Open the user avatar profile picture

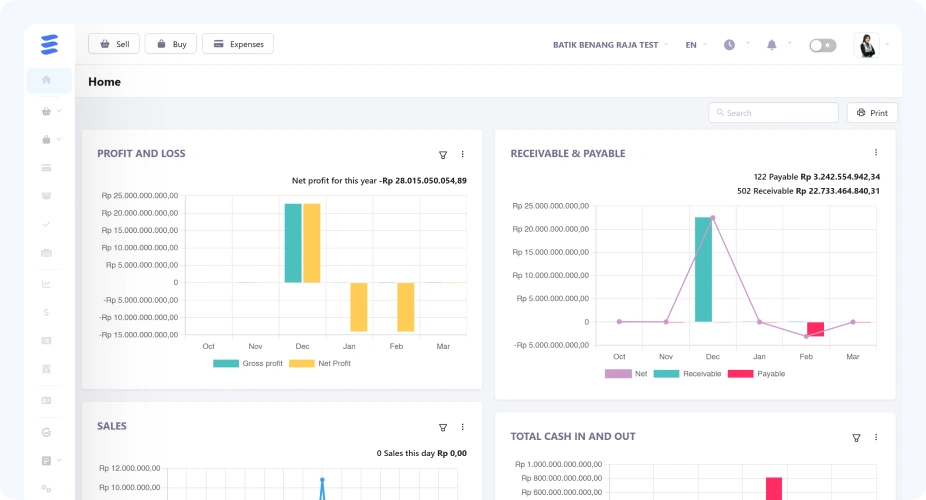pos(867,45)
